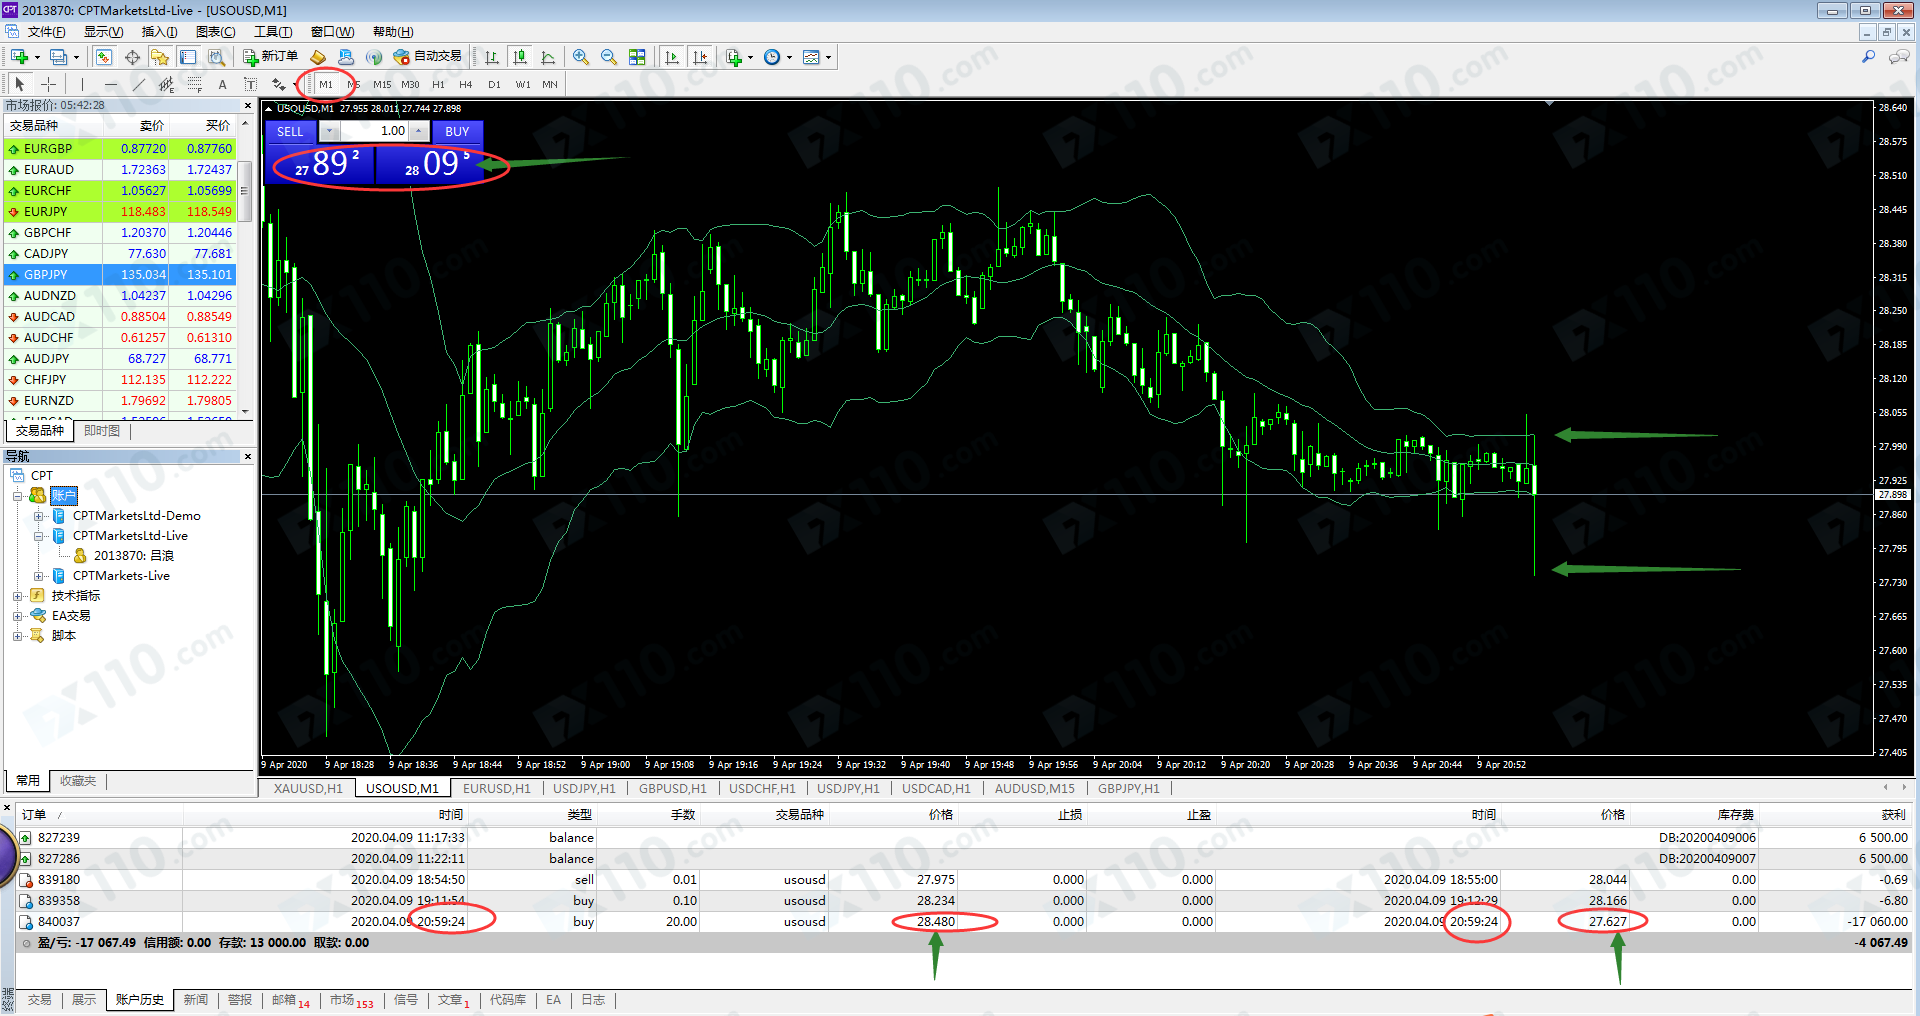Toggle chart shift

pyautogui.click(x=700, y=57)
